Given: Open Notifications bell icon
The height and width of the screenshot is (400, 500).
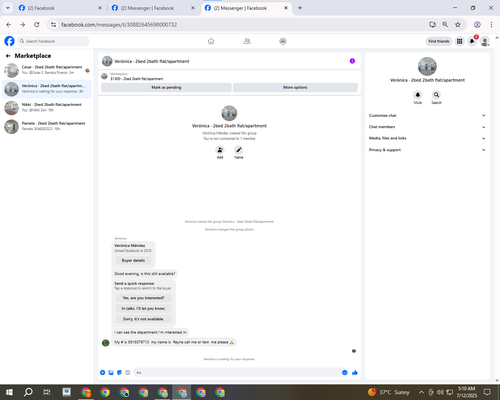Looking at the screenshot, I should pyautogui.click(x=472, y=41).
